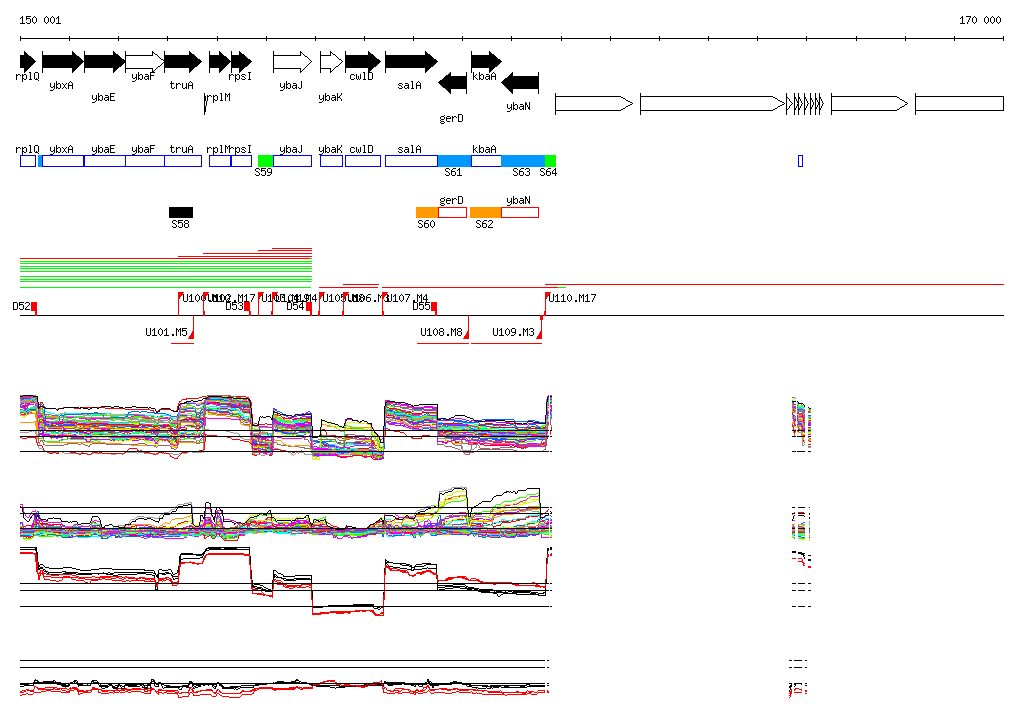1024x714 pixels.
Task: Click the black truA gene arrow
Action: pyautogui.click(x=183, y=62)
